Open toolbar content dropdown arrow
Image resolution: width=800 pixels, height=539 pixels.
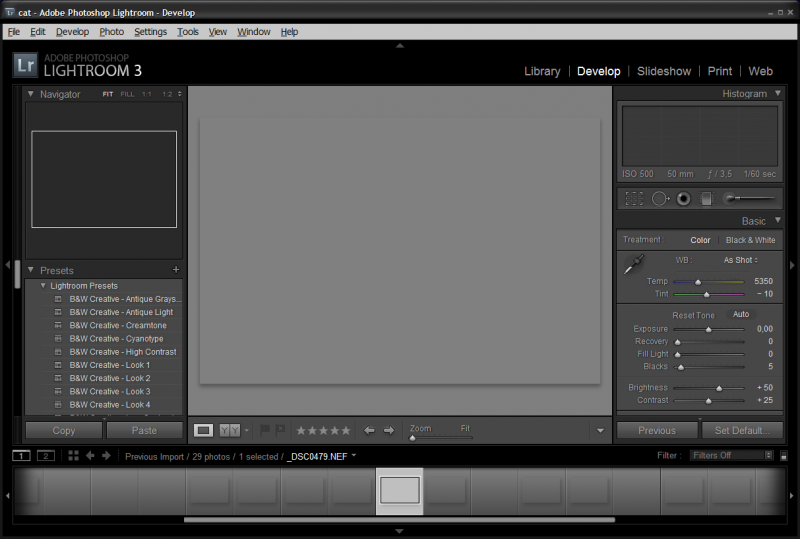[601, 431]
